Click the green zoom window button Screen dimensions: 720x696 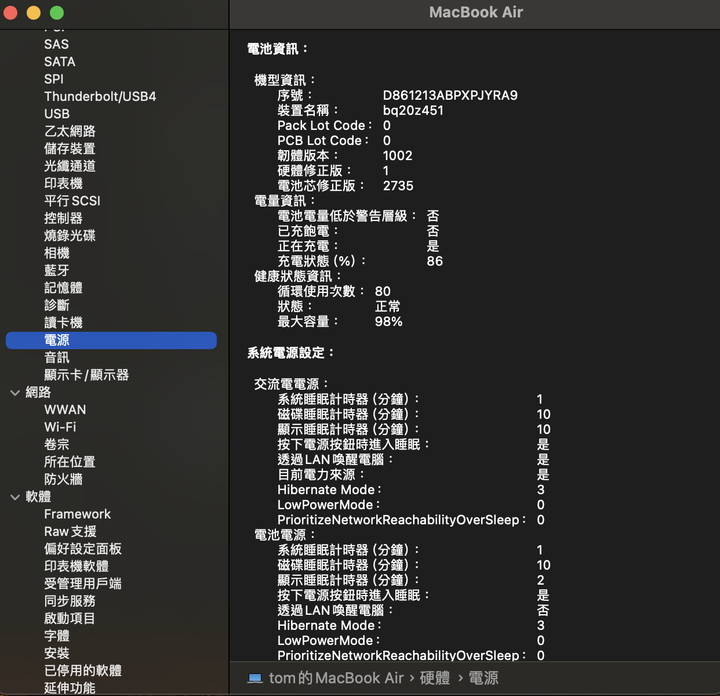click(x=57, y=13)
